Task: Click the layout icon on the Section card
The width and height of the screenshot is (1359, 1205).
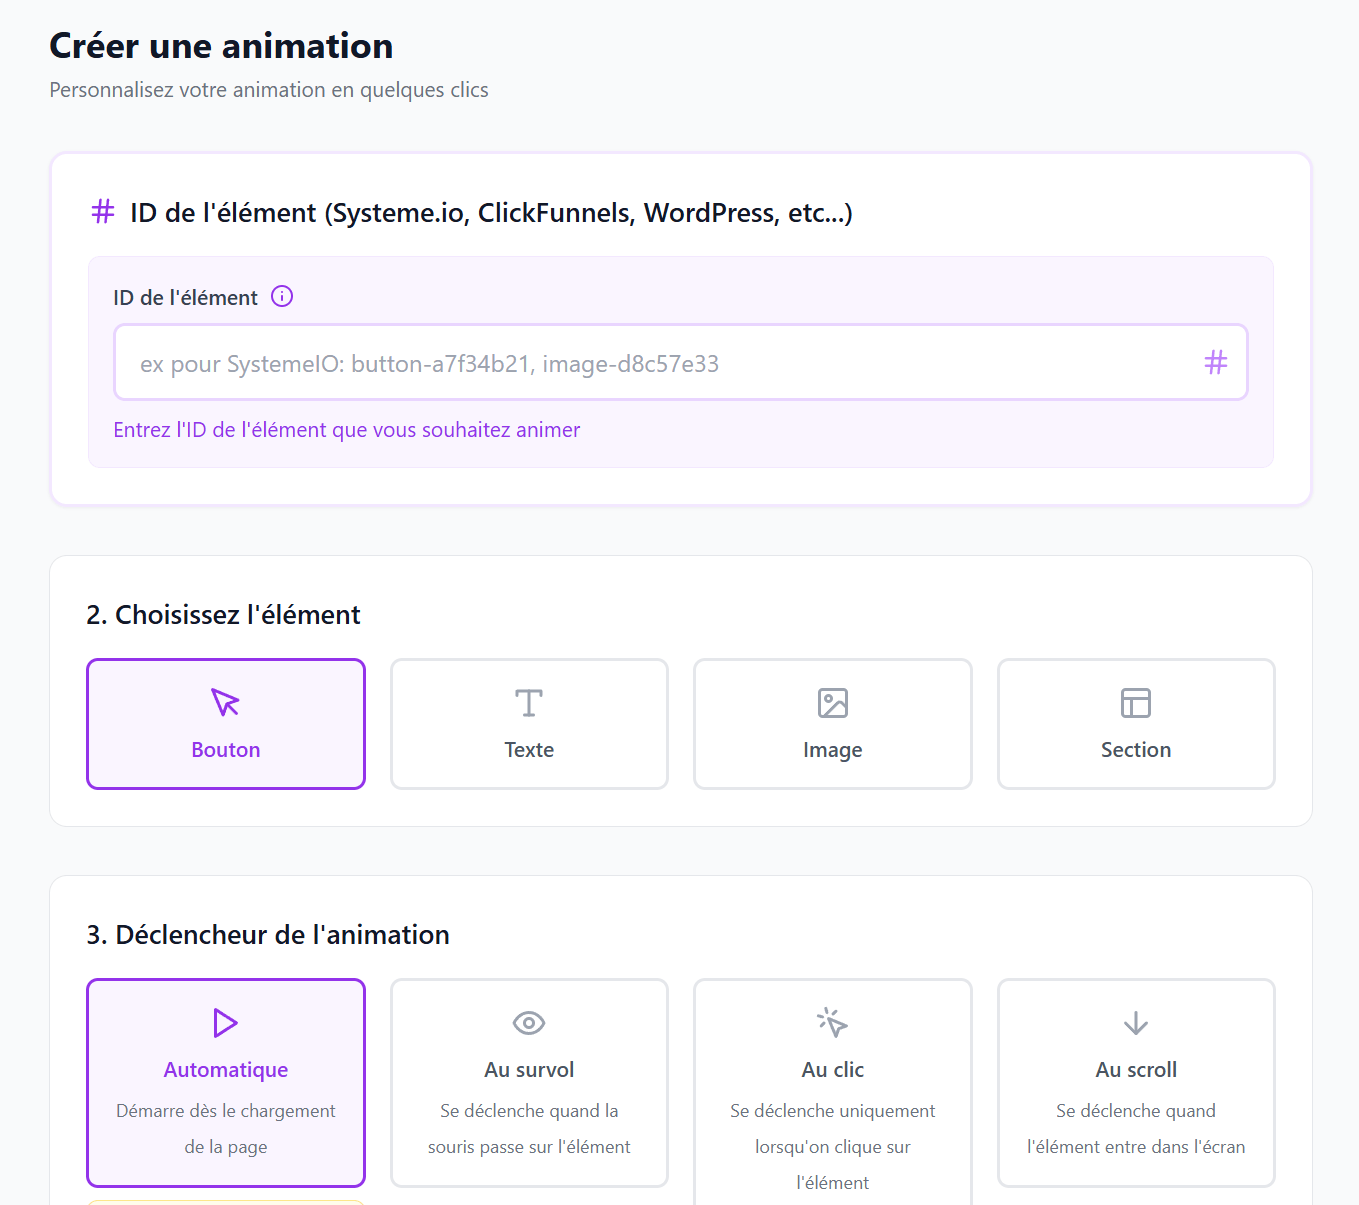Action: [x=1135, y=703]
